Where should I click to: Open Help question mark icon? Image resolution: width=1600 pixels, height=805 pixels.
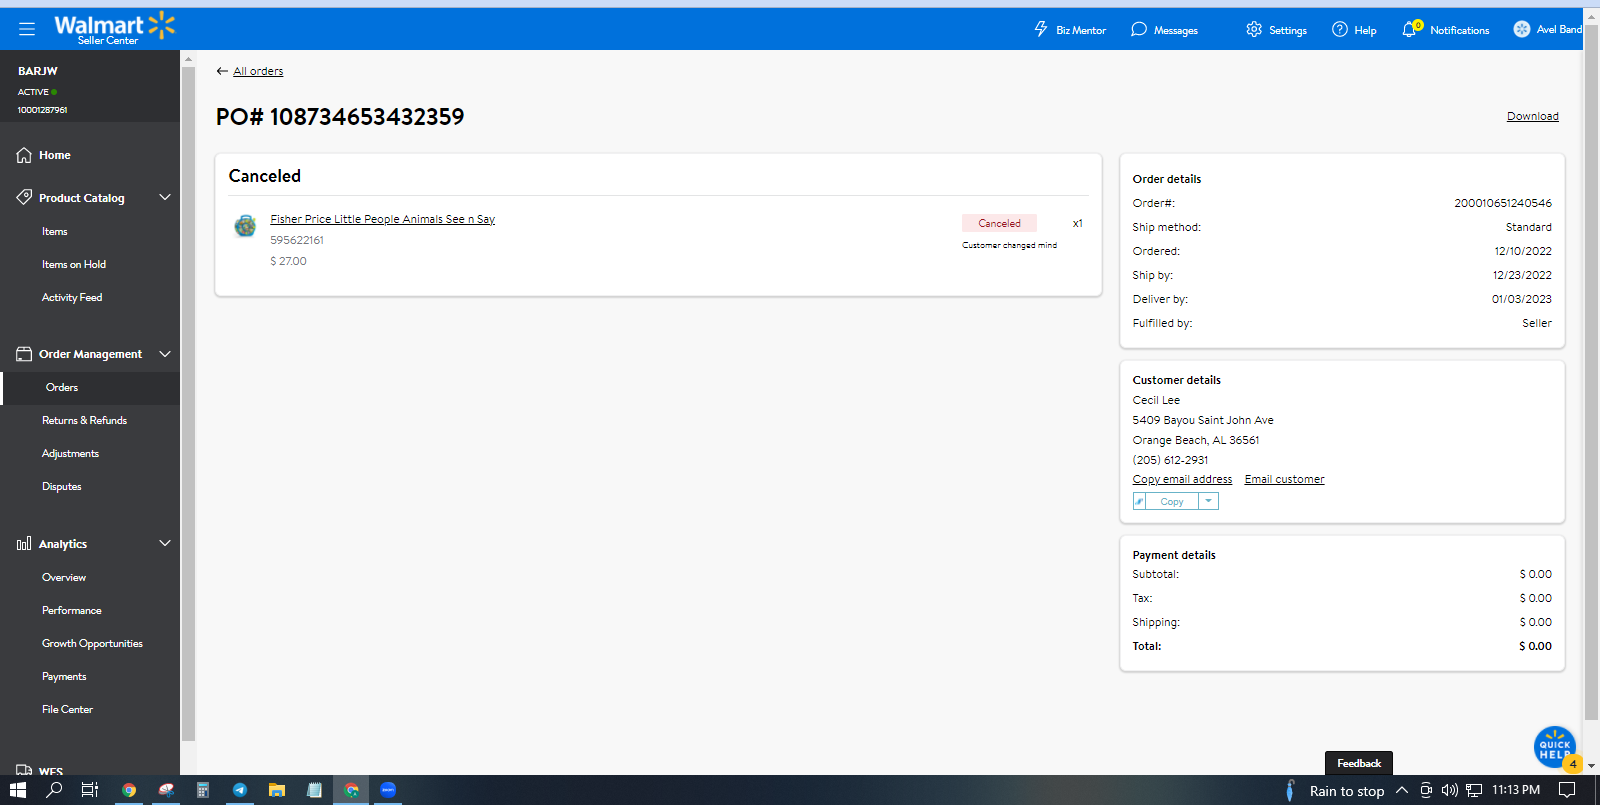(1340, 29)
